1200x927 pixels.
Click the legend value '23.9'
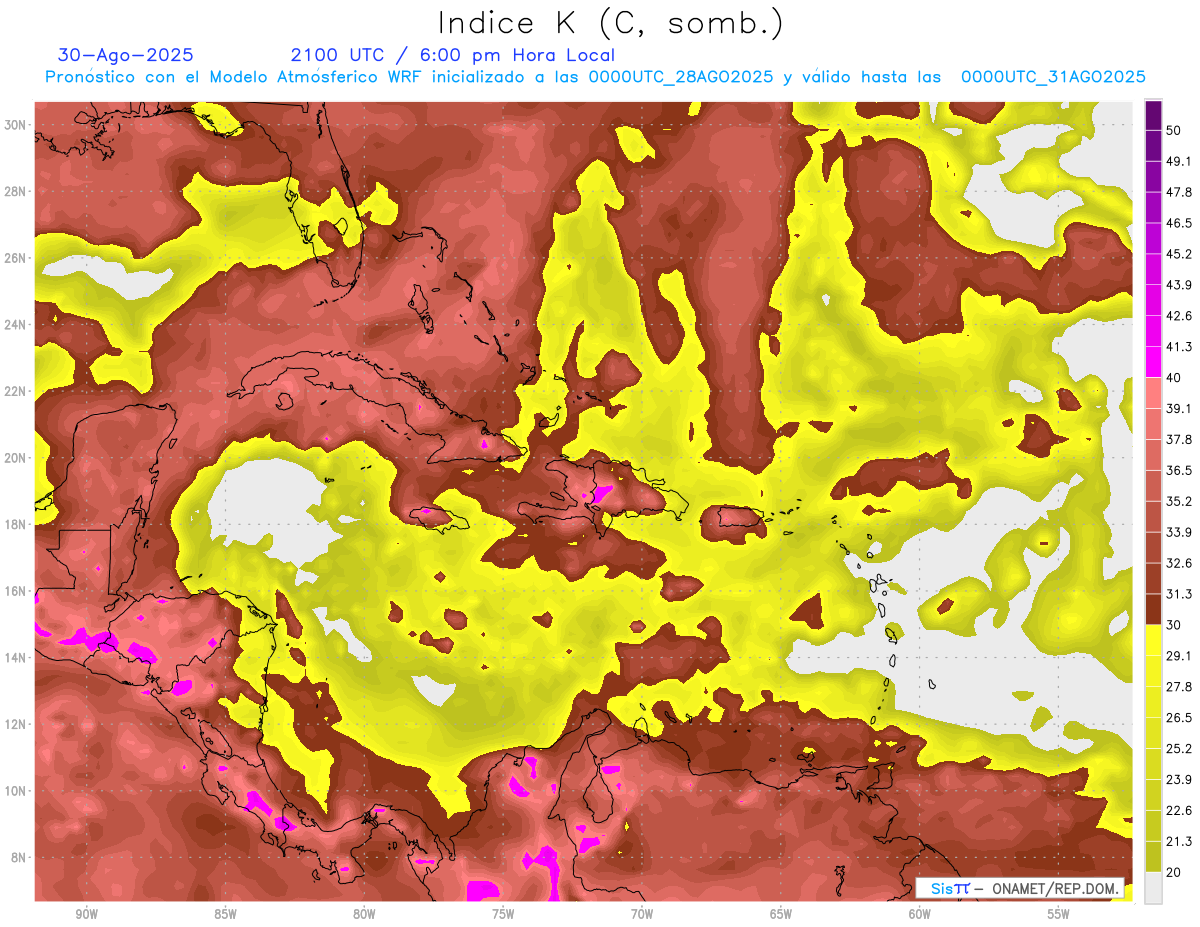click(1179, 780)
